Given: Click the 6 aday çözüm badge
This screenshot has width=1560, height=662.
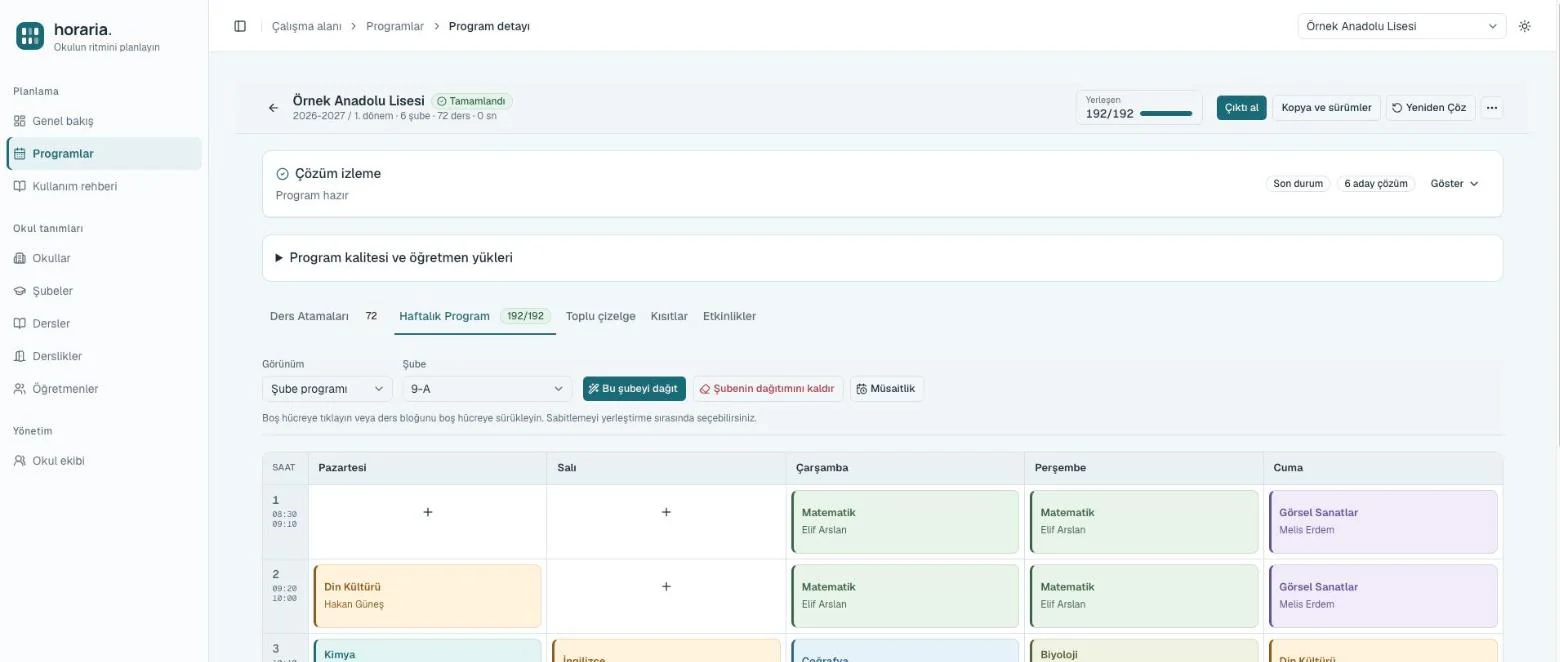Looking at the screenshot, I should pos(1375,184).
